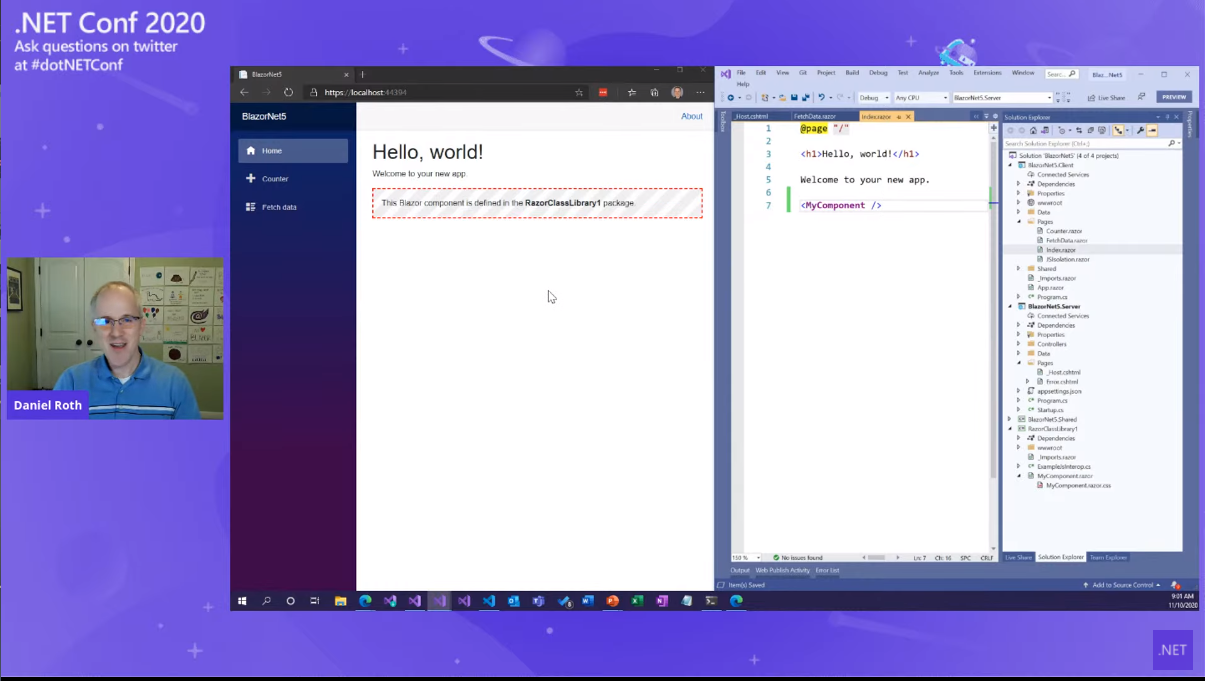Open the Edge settings ellipsis menu
This screenshot has height=681, width=1205.
pyautogui.click(x=700, y=92)
